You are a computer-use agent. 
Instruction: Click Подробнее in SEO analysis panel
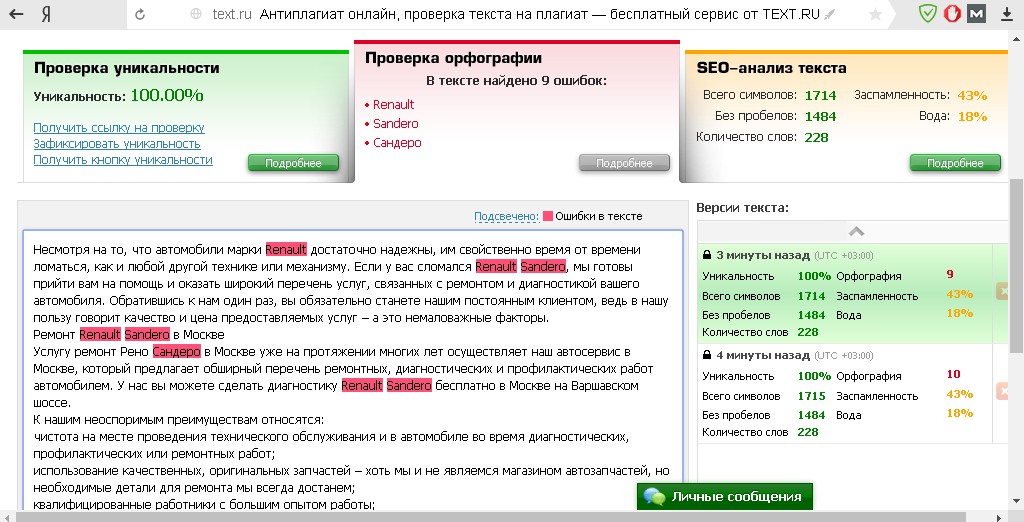955,163
